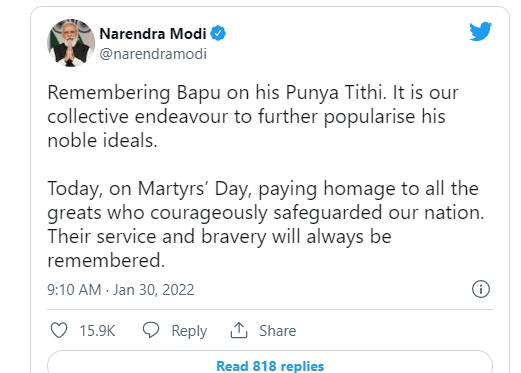Click the share upload arrow icon
The width and height of the screenshot is (521, 373).
click(239, 330)
